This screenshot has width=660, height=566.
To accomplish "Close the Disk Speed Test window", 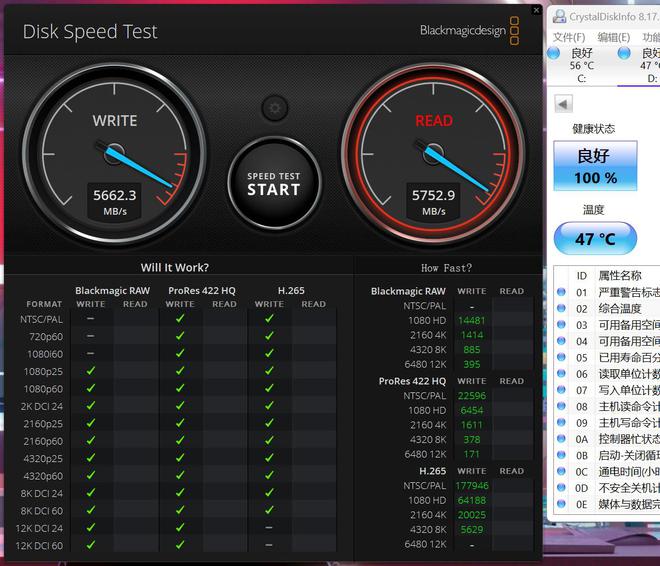I will [x=536, y=10].
